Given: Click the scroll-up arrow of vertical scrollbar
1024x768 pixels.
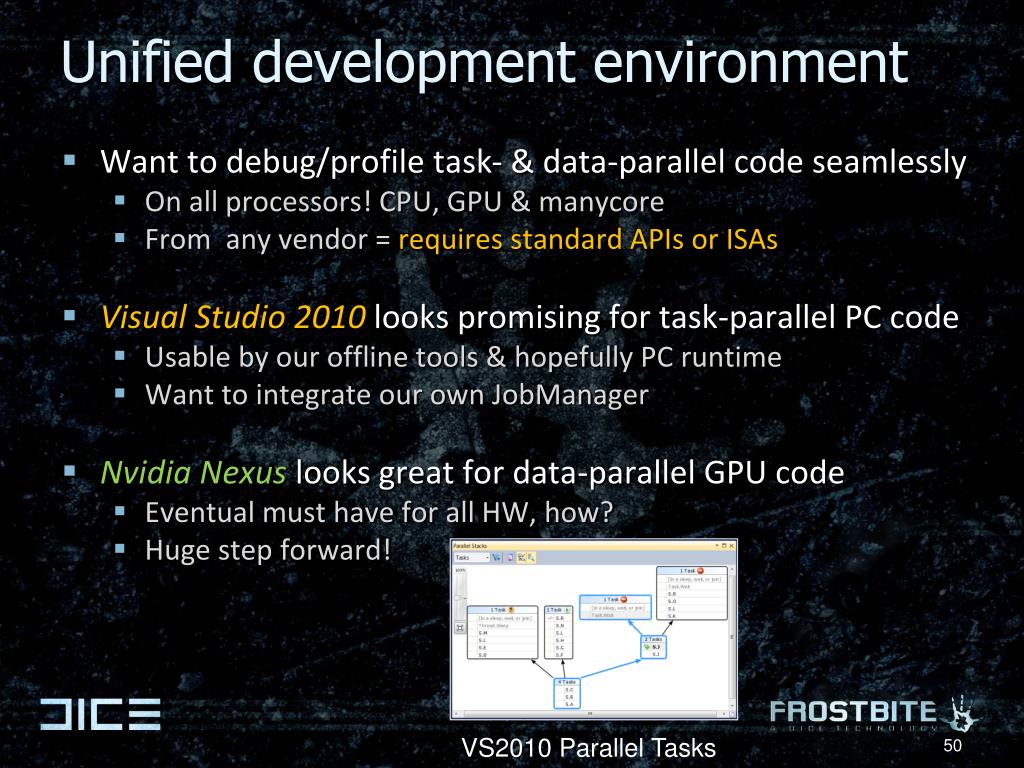Looking at the screenshot, I should click(x=732, y=569).
